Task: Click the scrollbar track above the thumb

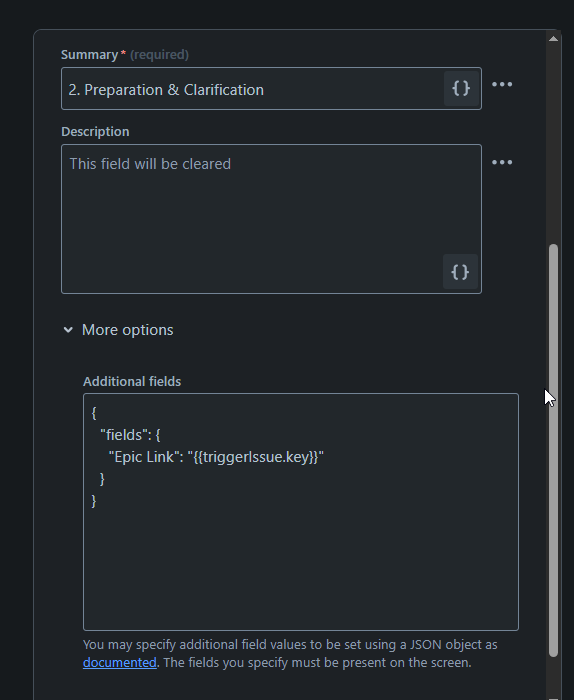Action: 553,143
